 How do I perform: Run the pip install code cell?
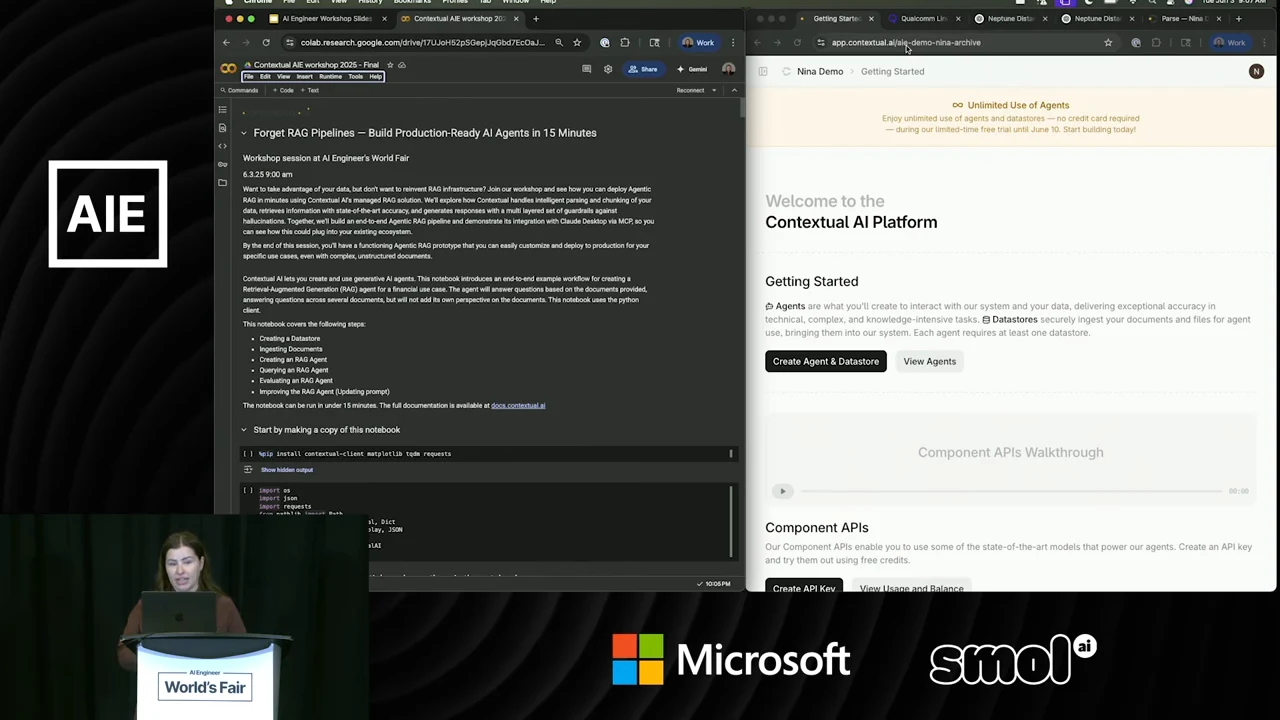[248, 454]
